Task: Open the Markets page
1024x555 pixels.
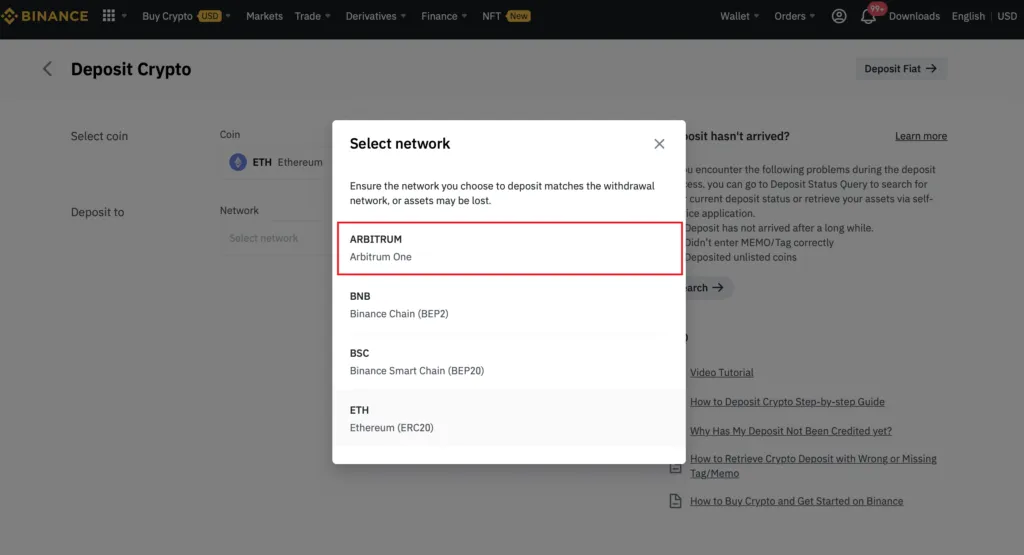Action: click(264, 16)
